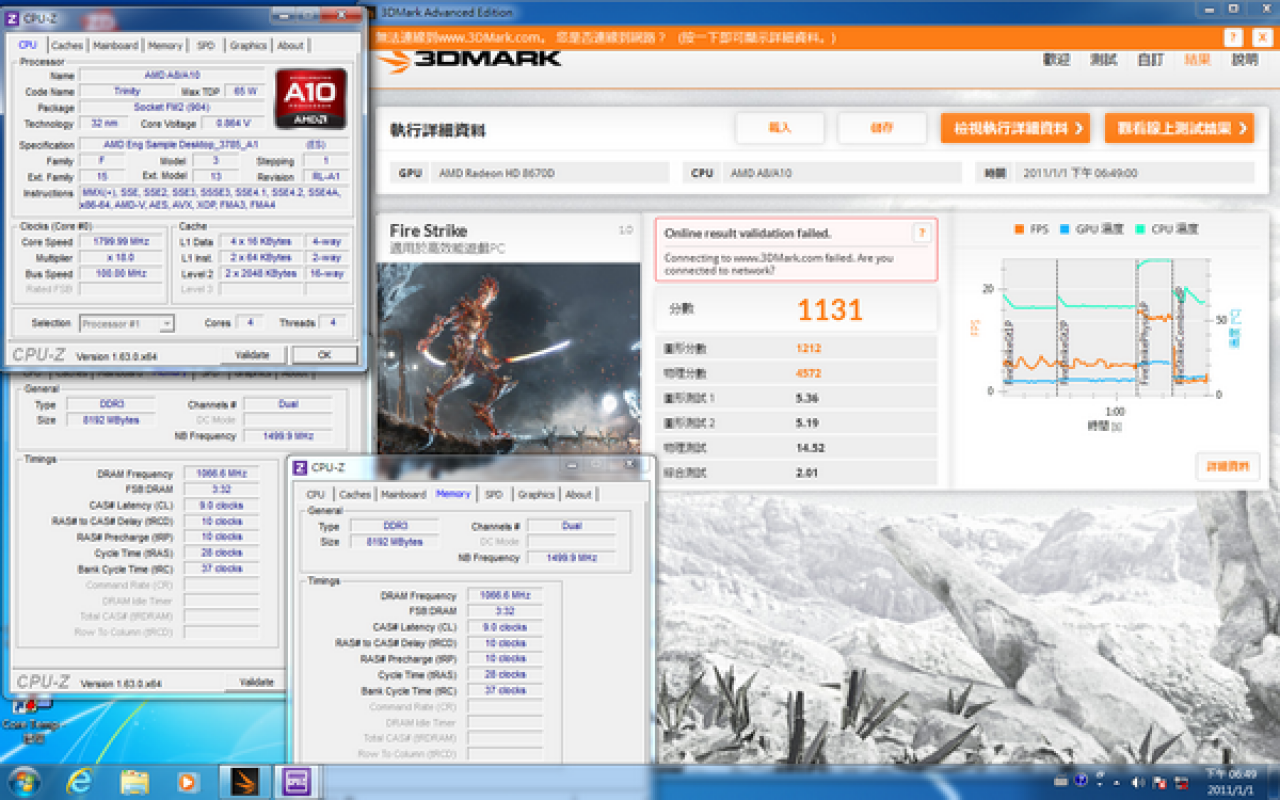The width and height of the screenshot is (1280, 800).
Task: Click the 詳細資料 button below the chart
Action: pyautogui.click(x=1228, y=467)
